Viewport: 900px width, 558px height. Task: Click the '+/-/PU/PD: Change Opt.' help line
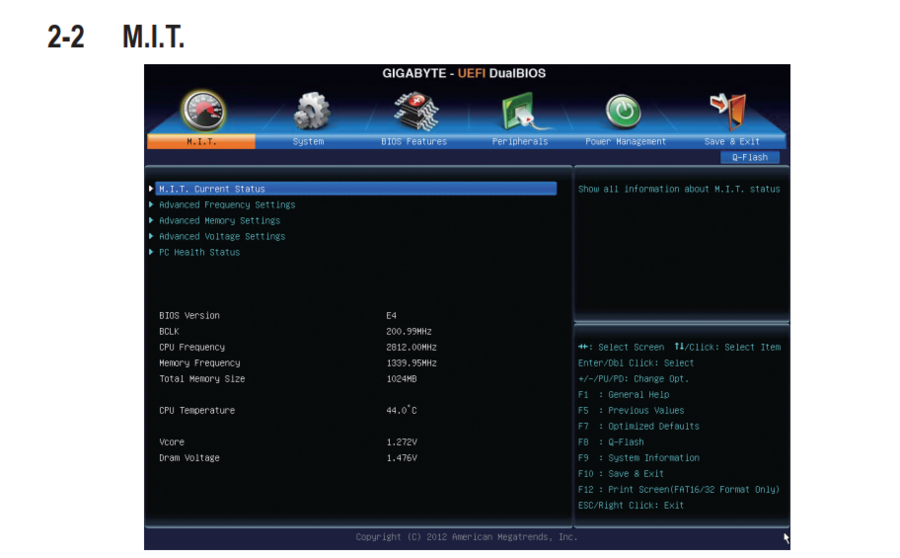click(x=633, y=379)
